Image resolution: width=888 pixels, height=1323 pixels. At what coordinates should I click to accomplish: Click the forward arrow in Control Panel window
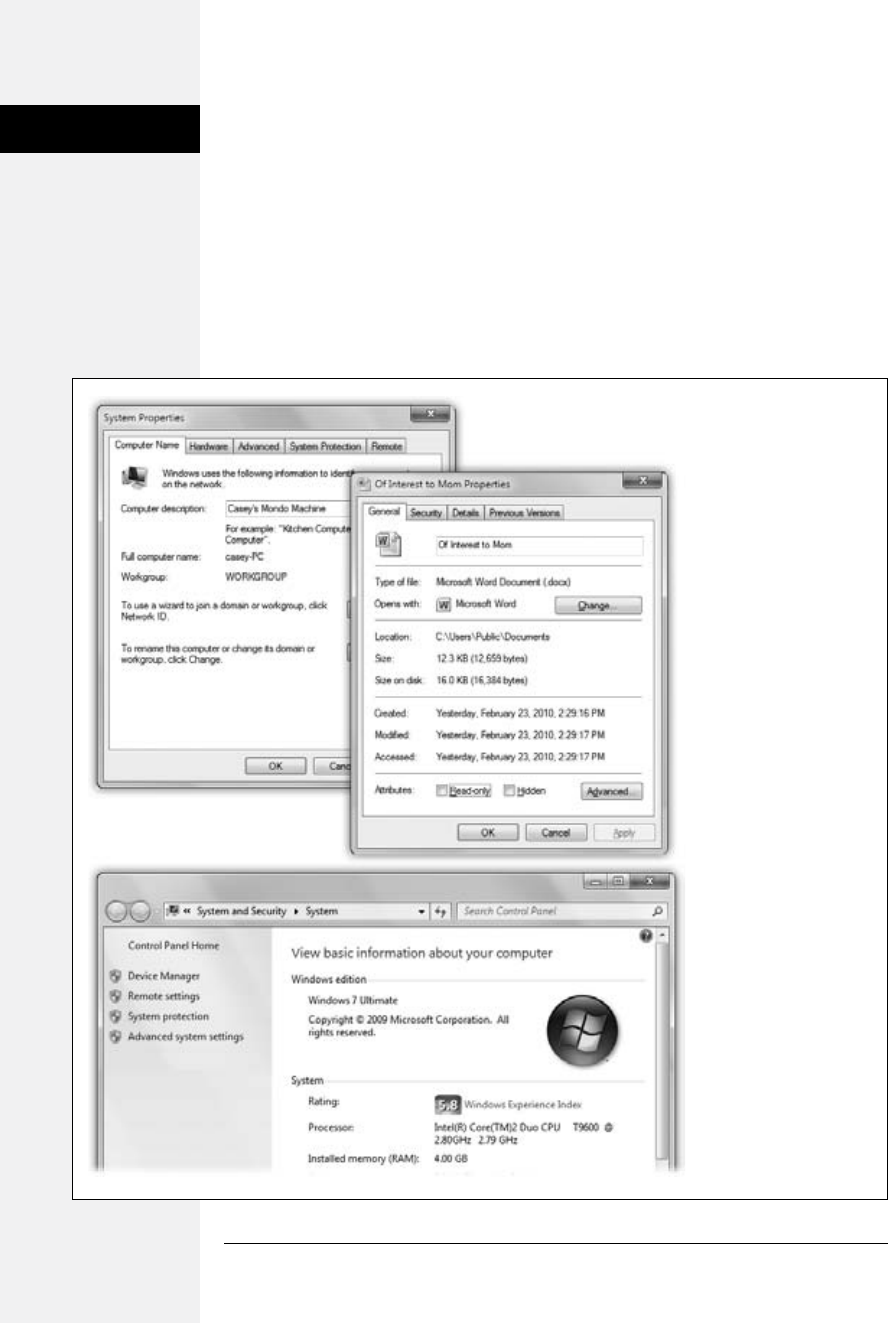tap(142, 912)
